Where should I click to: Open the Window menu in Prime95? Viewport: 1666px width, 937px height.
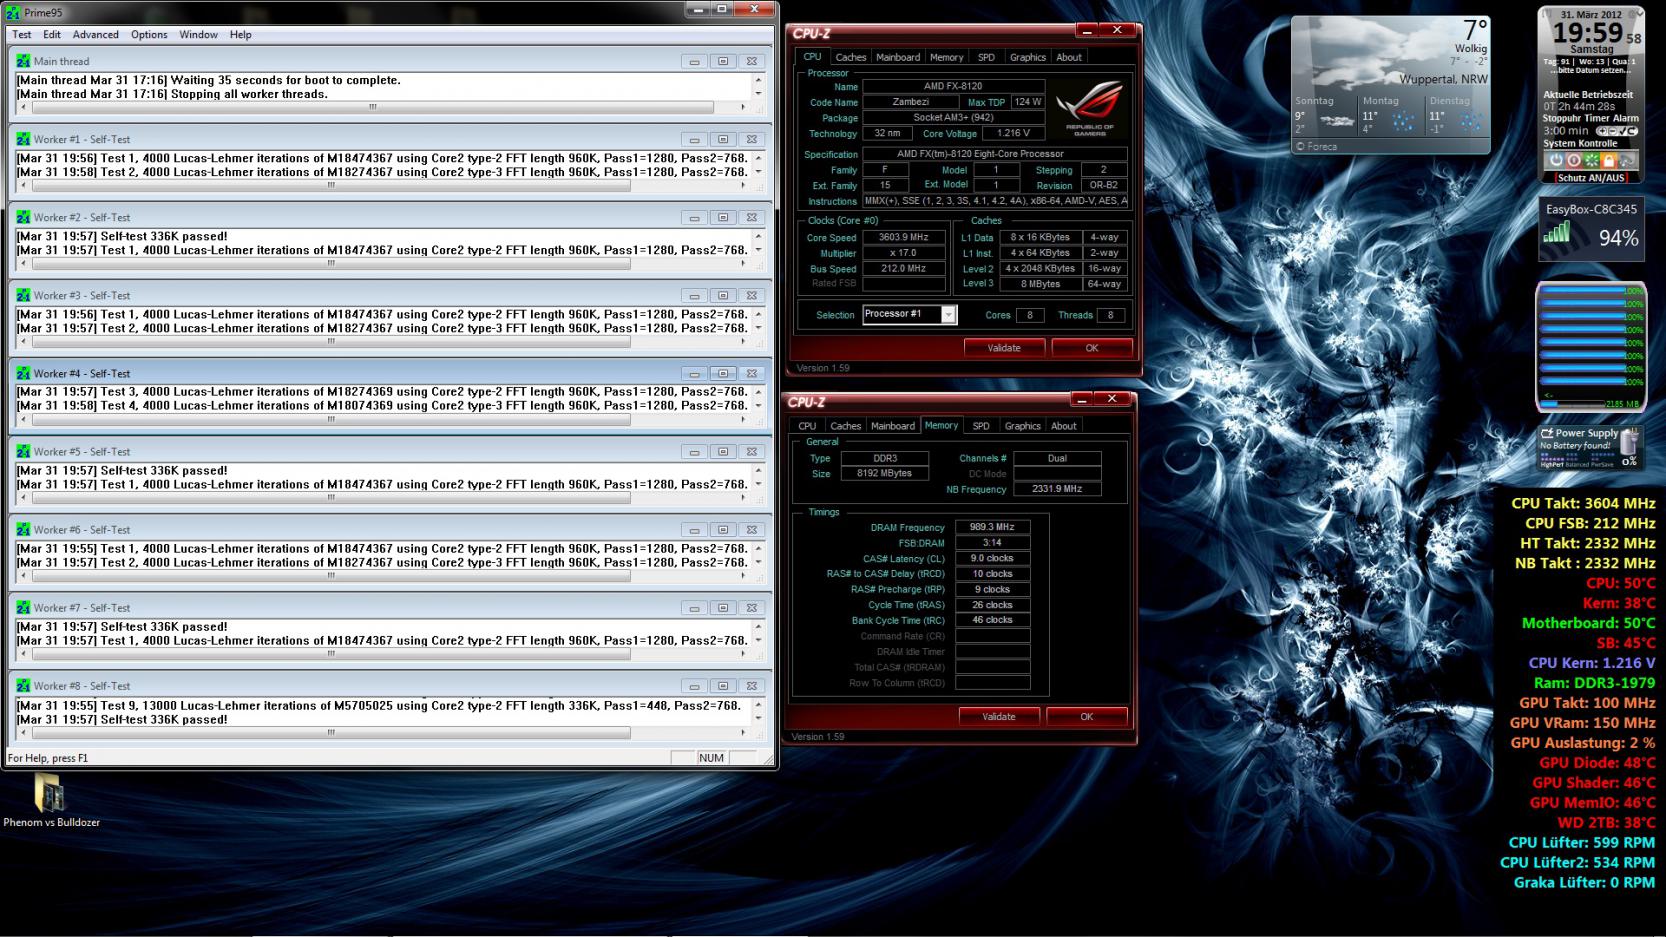pos(198,35)
